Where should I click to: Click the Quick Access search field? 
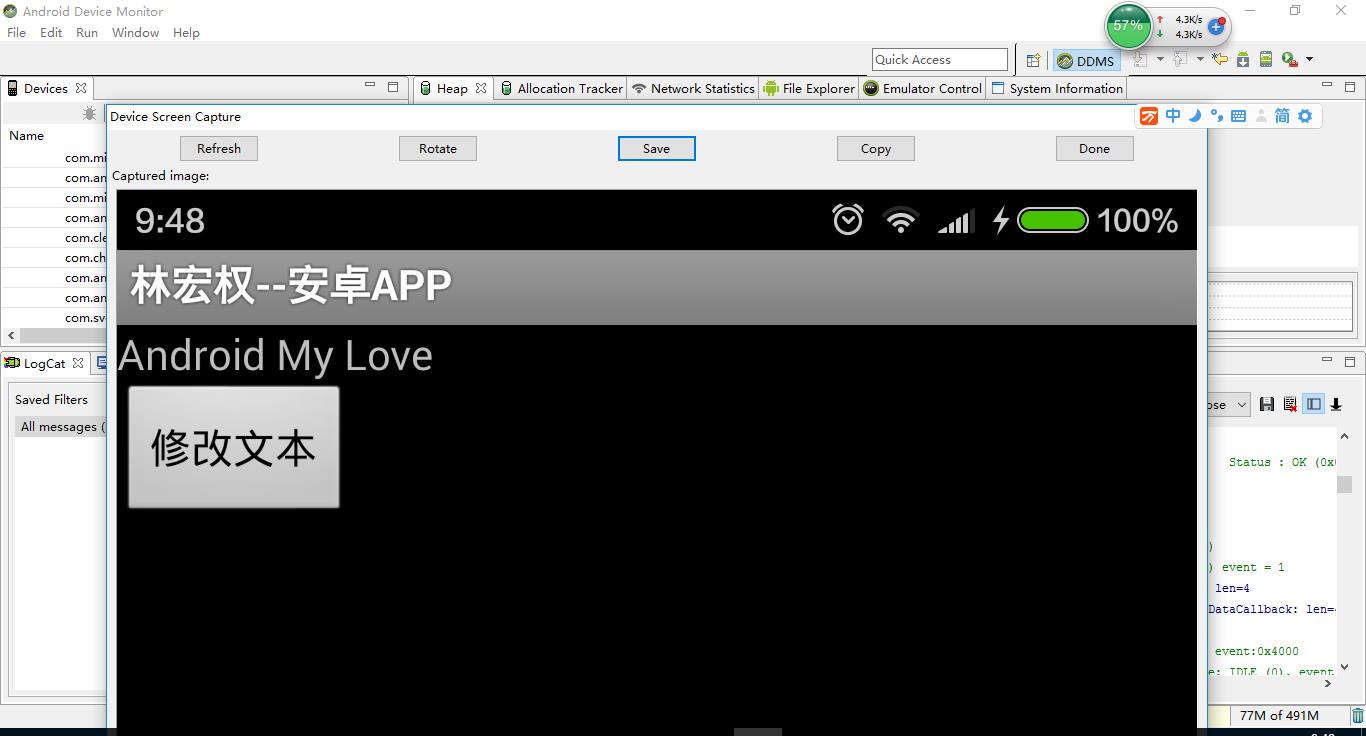click(940, 60)
